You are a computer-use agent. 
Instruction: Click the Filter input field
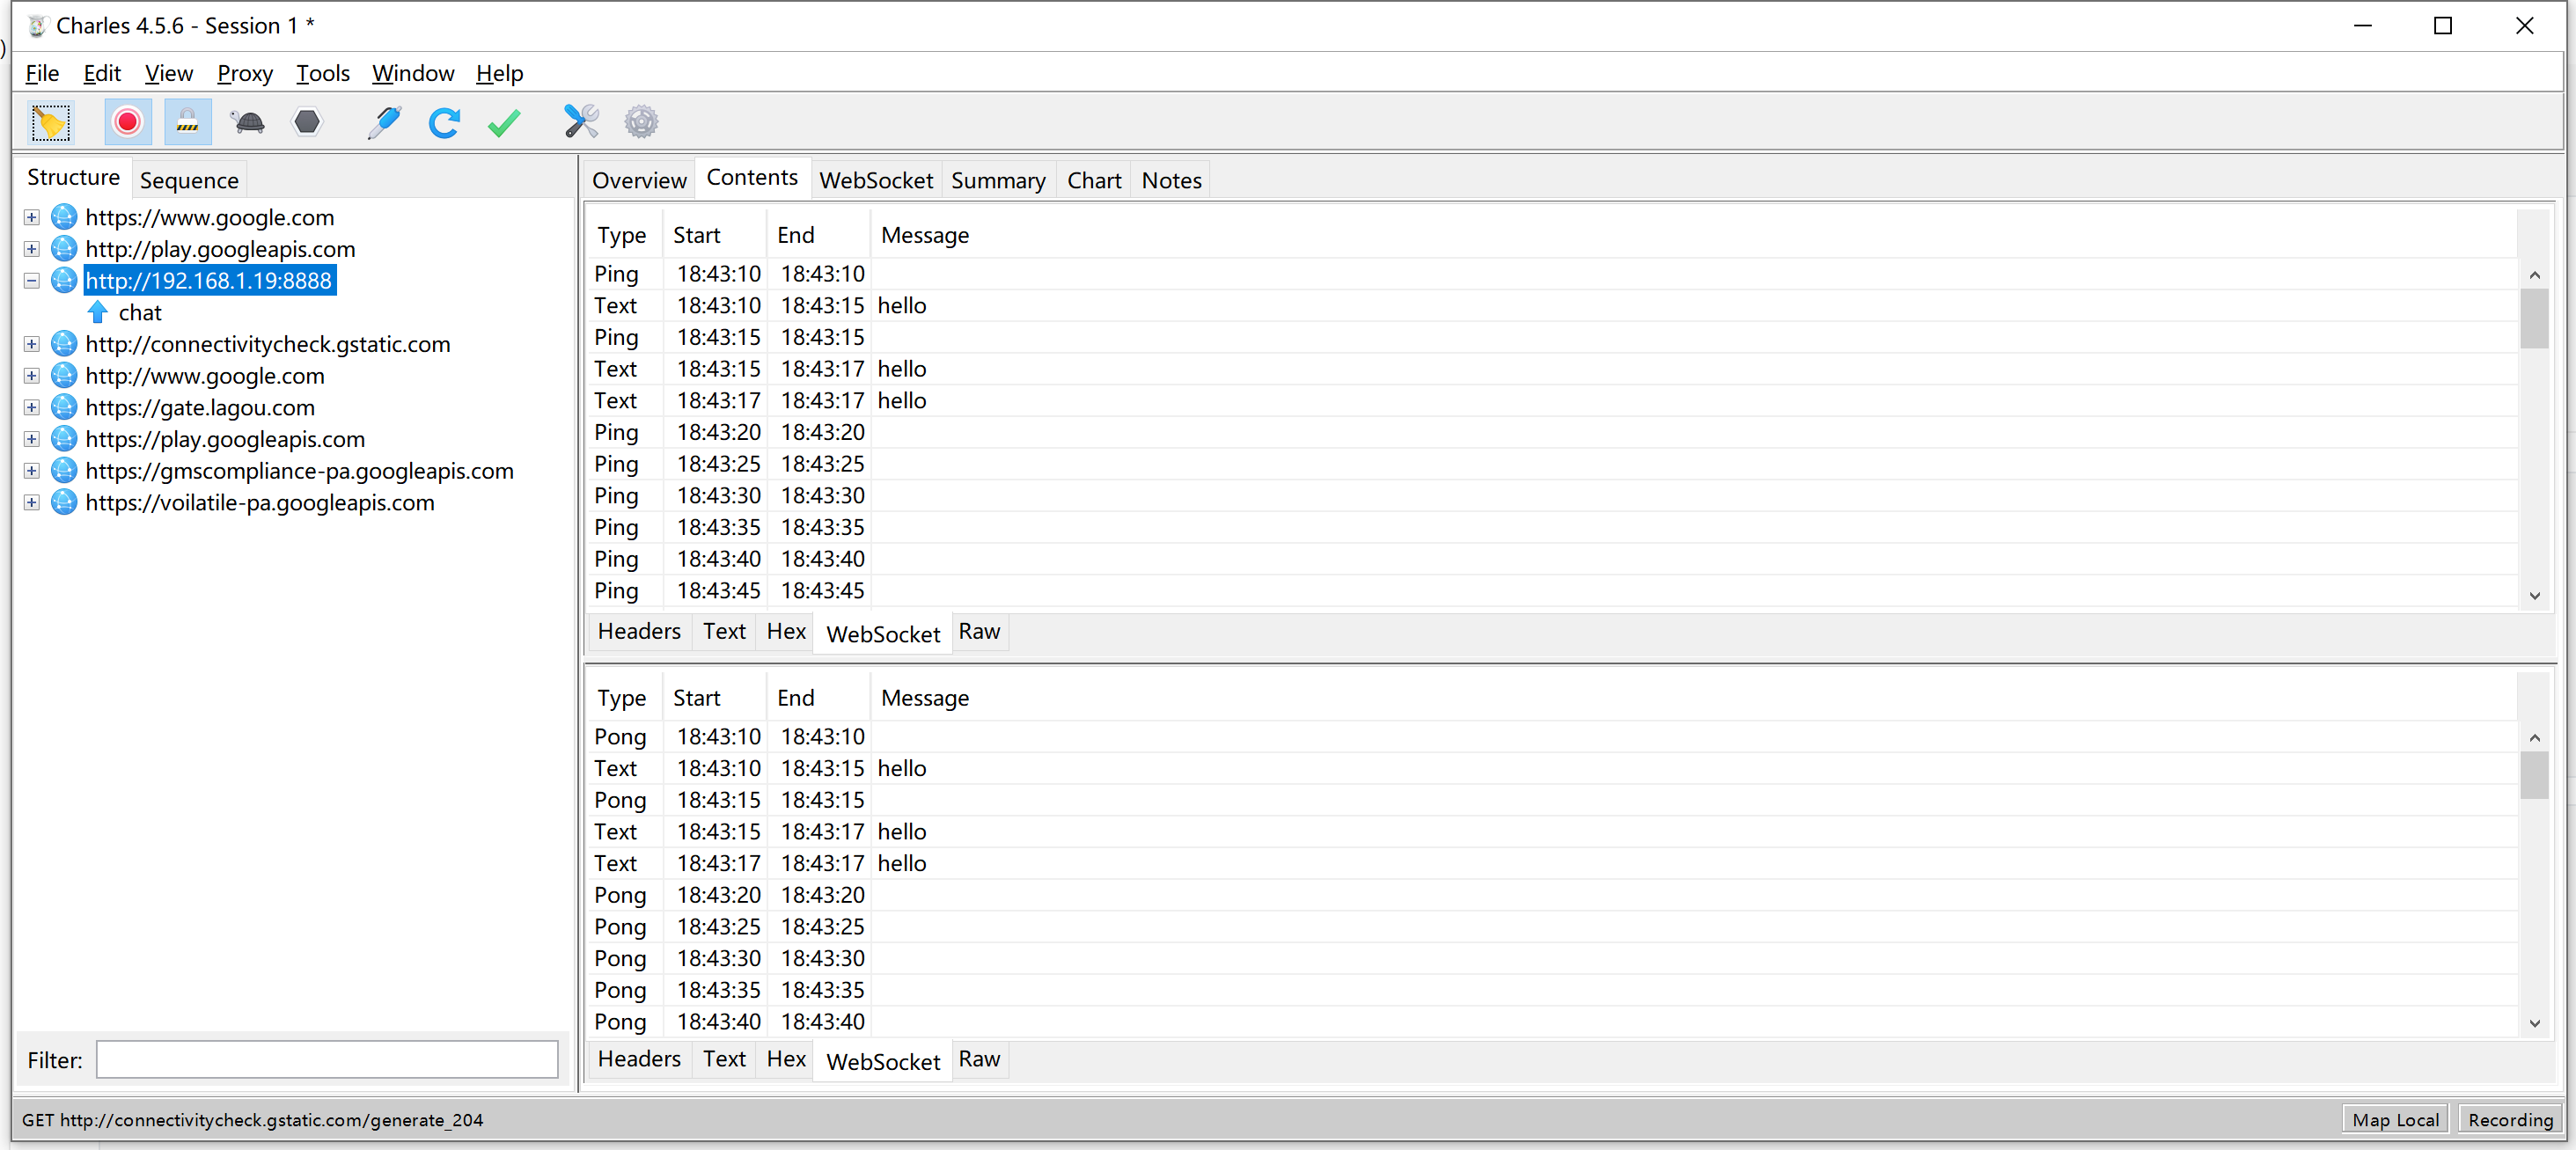pyautogui.click(x=327, y=1060)
